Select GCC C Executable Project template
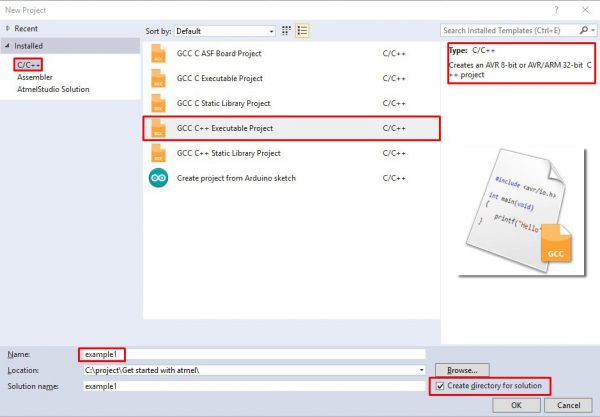Viewport: 600px width, 417px height. click(x=291, y=78)
